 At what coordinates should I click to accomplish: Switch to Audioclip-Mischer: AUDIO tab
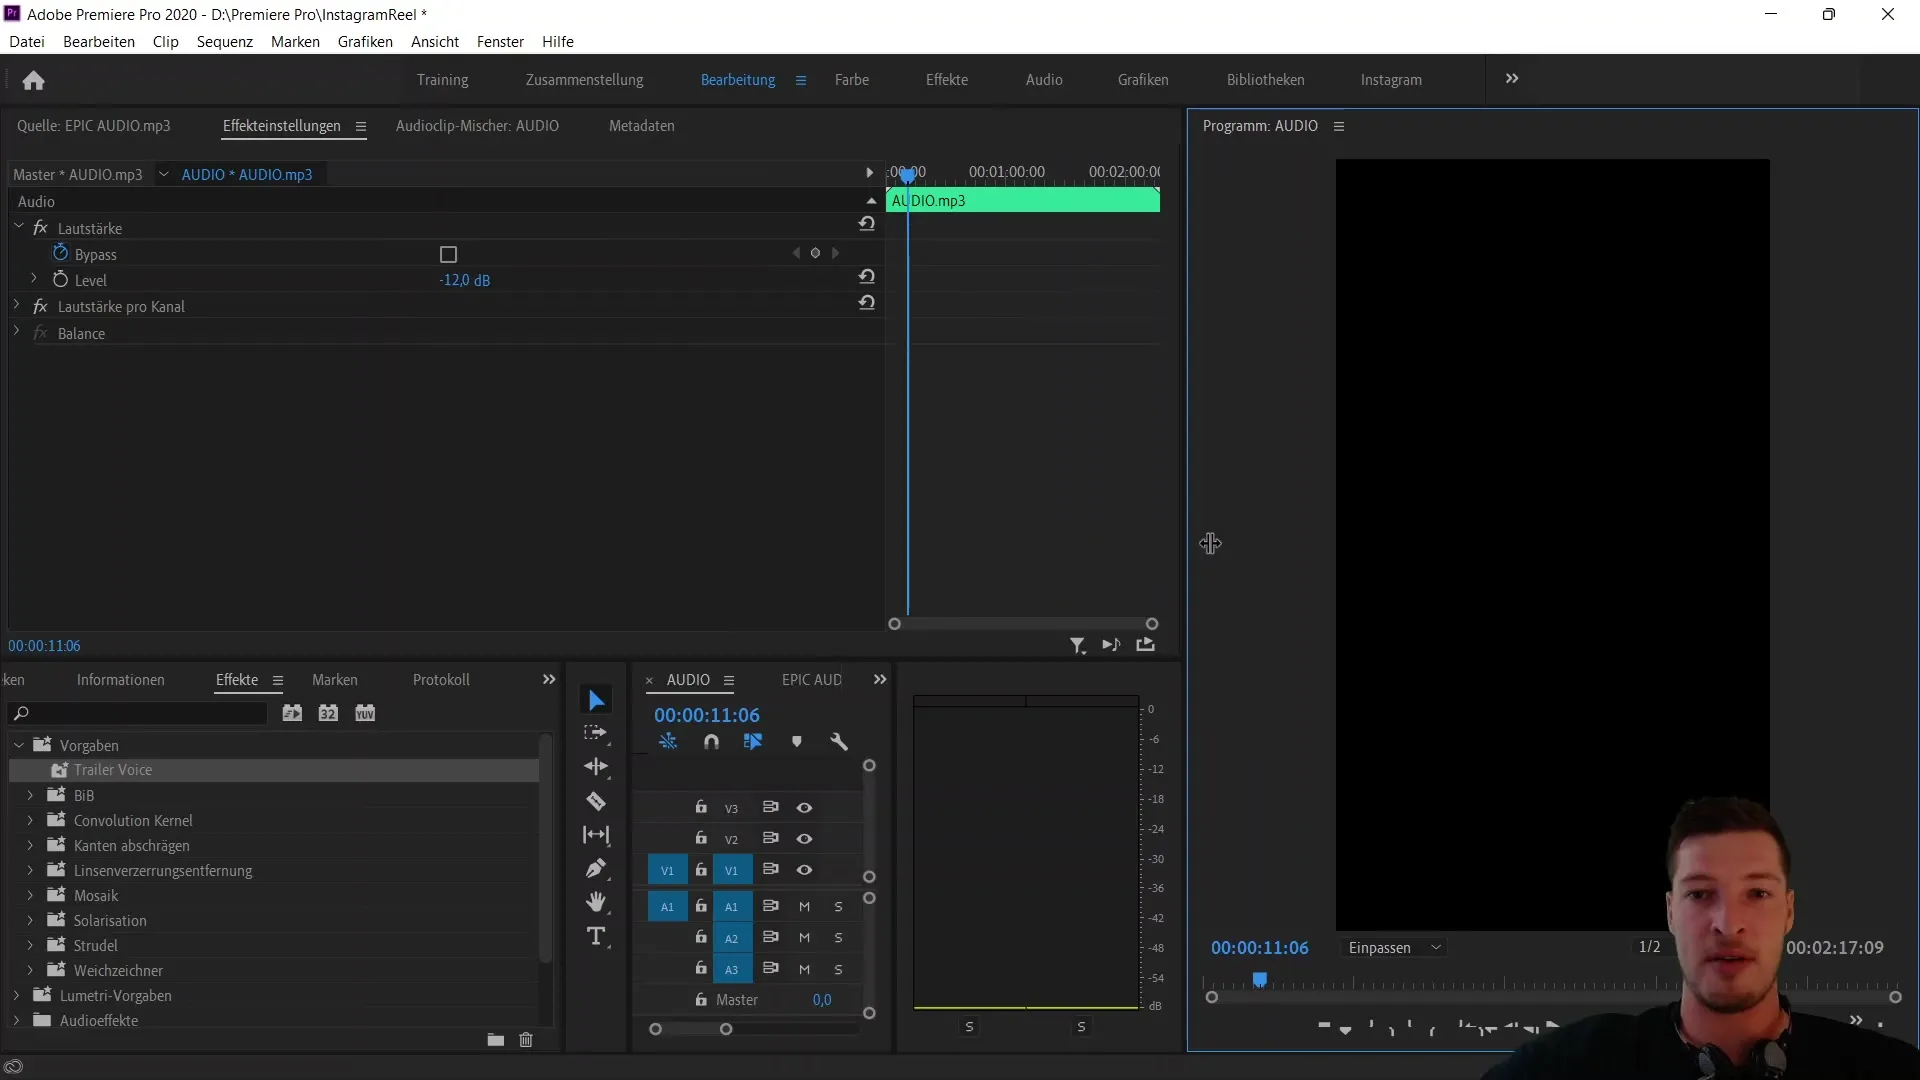477,126
